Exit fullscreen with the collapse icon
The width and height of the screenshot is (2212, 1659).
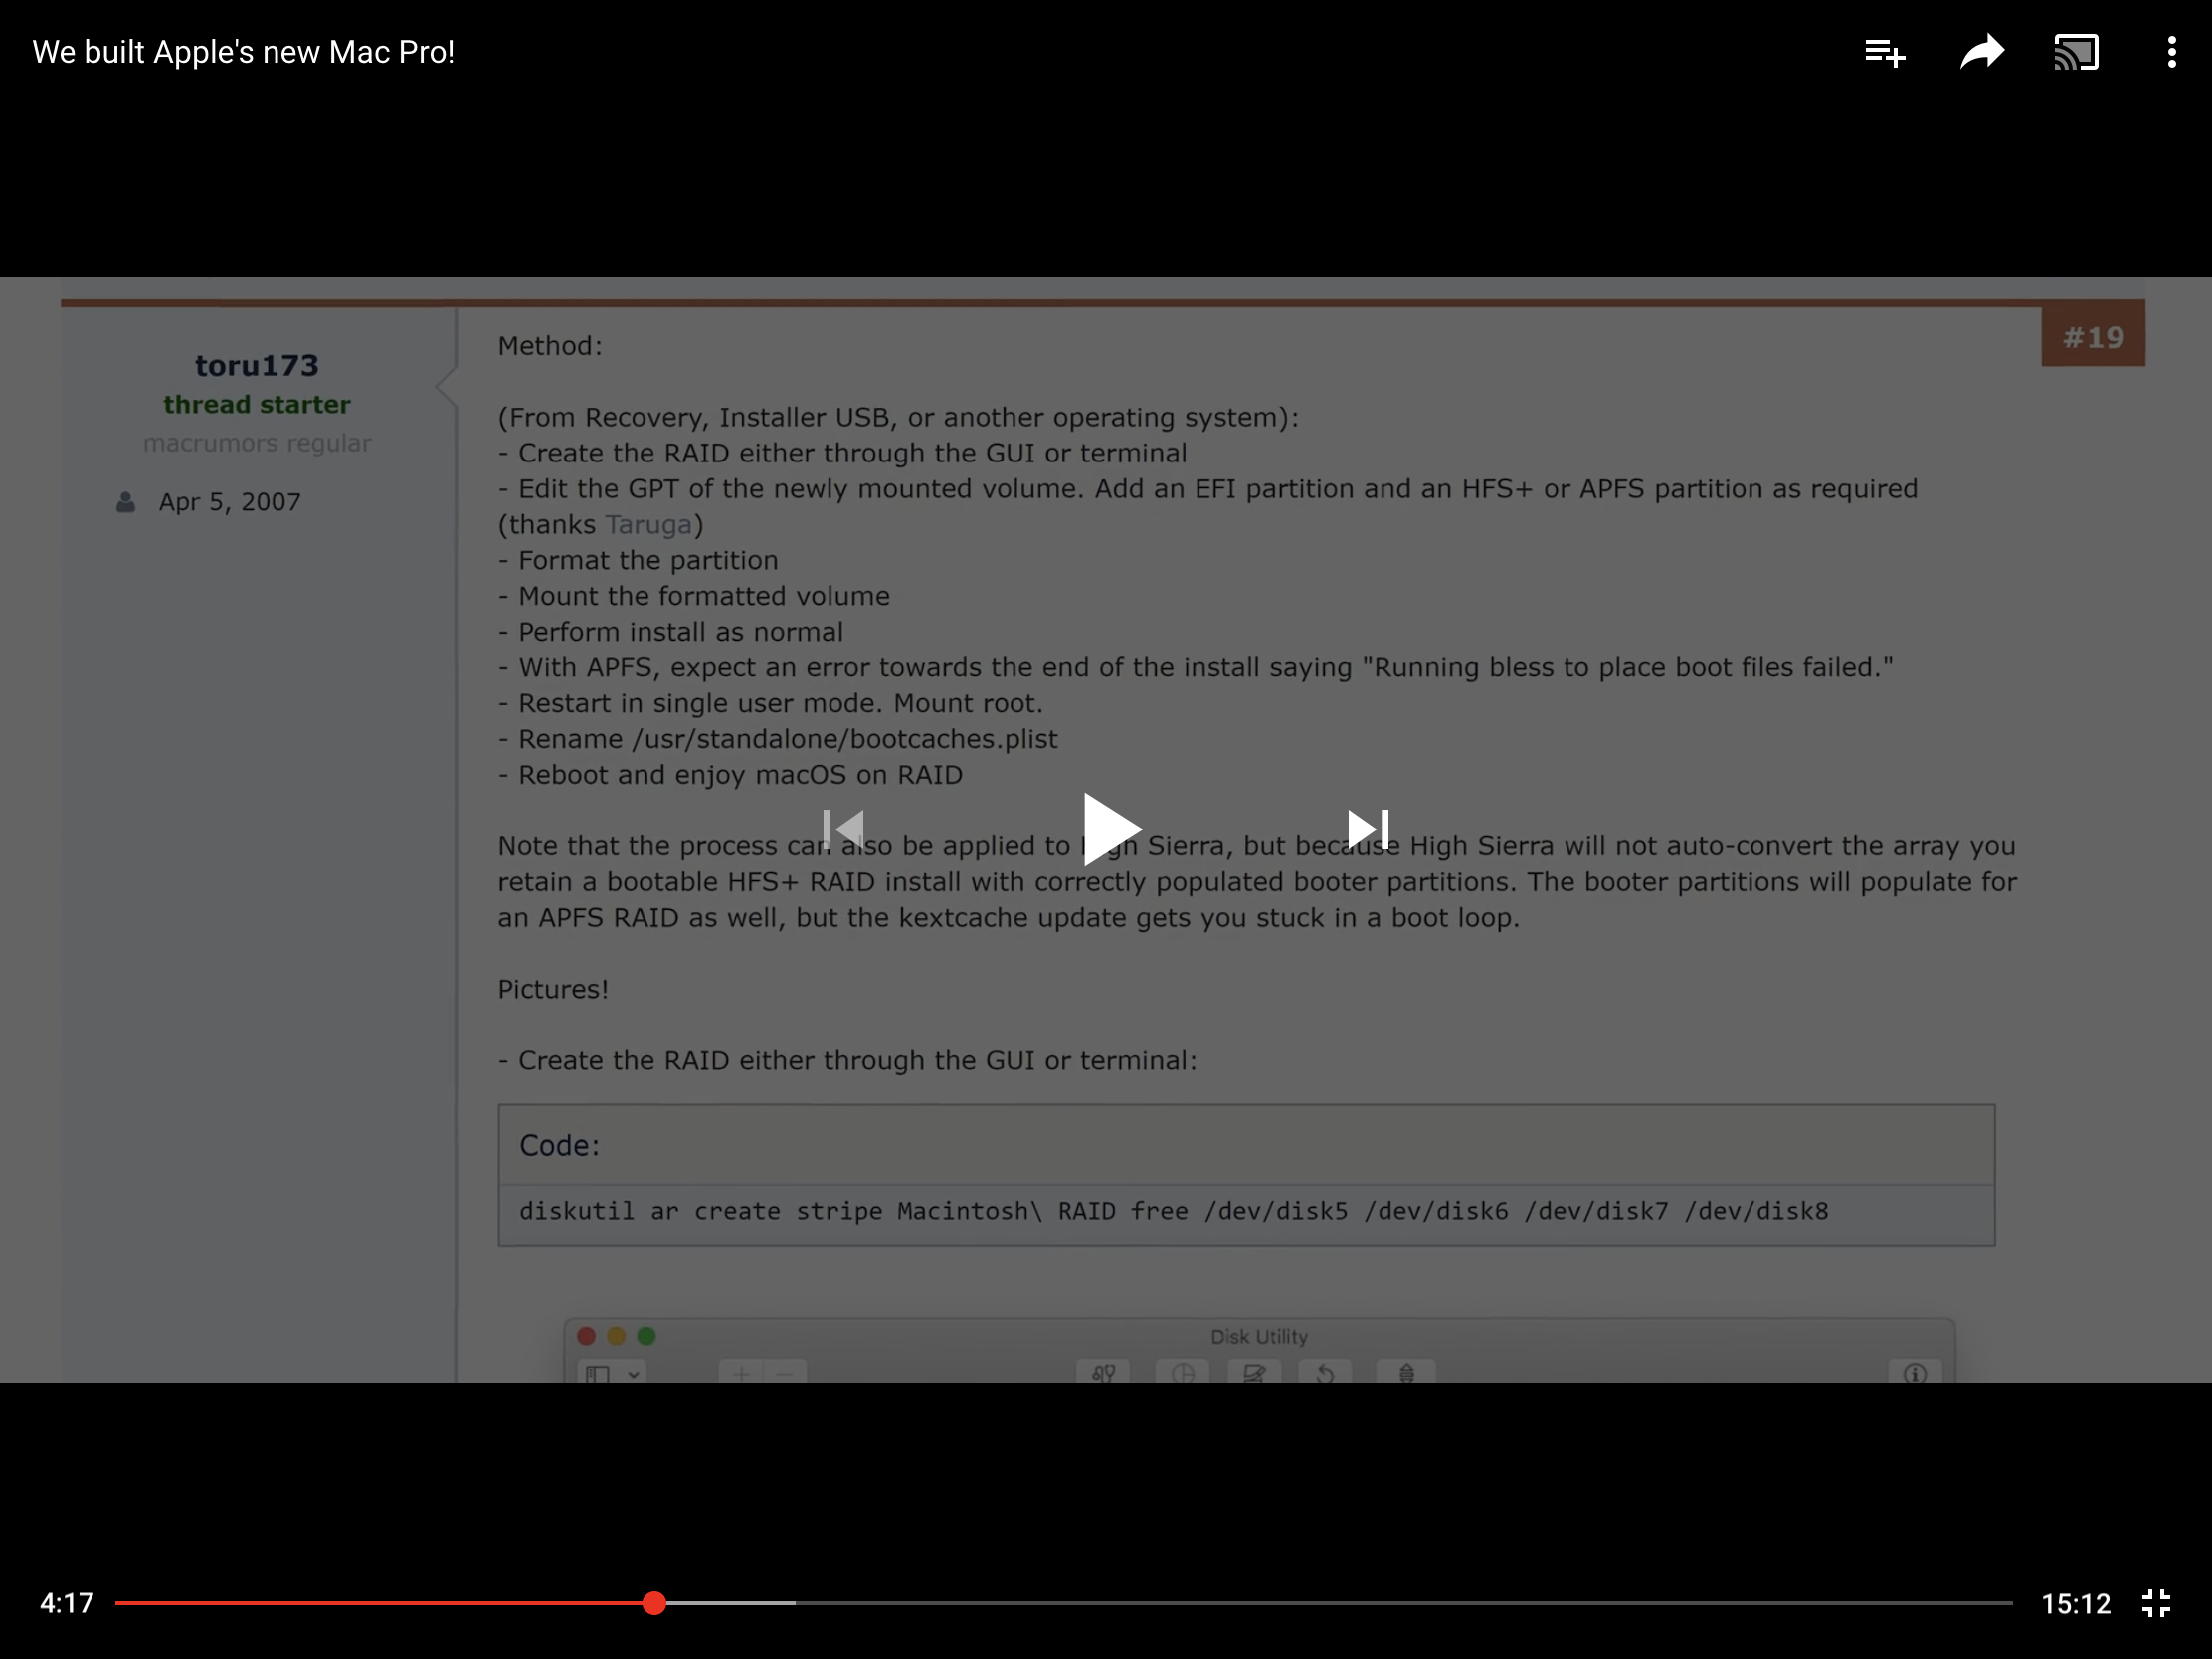(2156, 1603)
